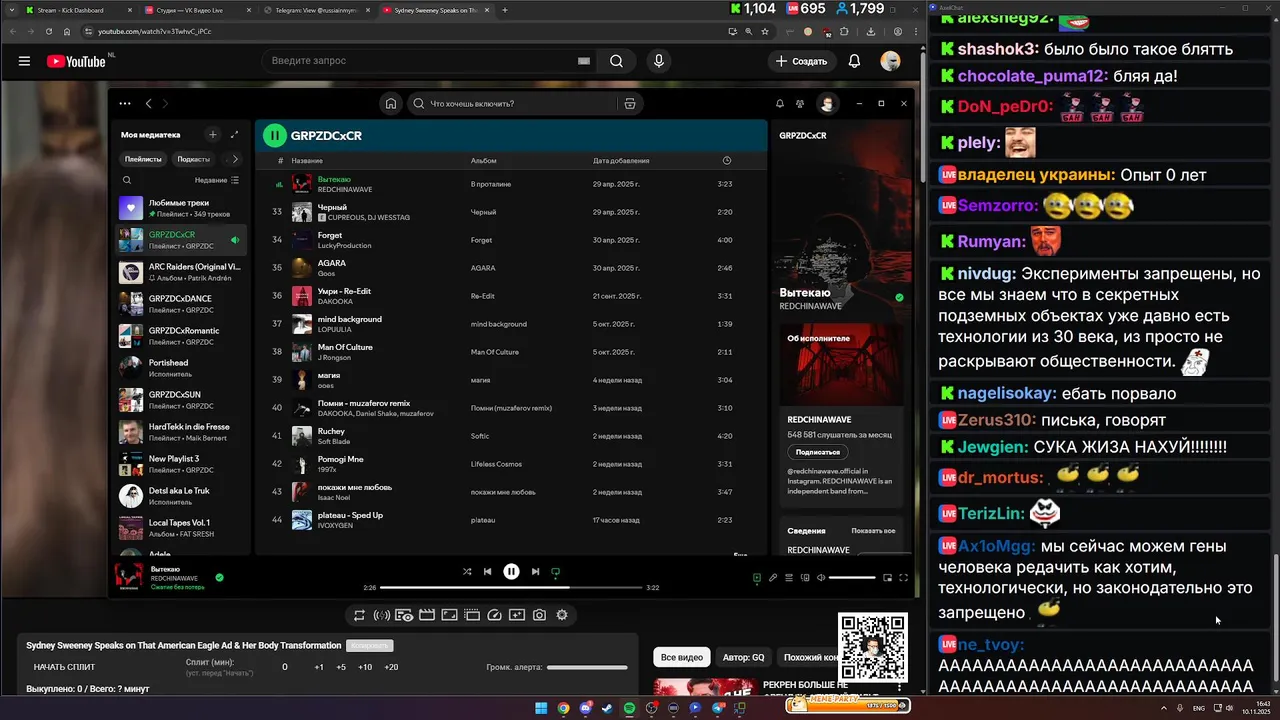Toggle the repeat button in Spotify
Viewport: 1280px width, 720px height.
(x=556, y=572)
